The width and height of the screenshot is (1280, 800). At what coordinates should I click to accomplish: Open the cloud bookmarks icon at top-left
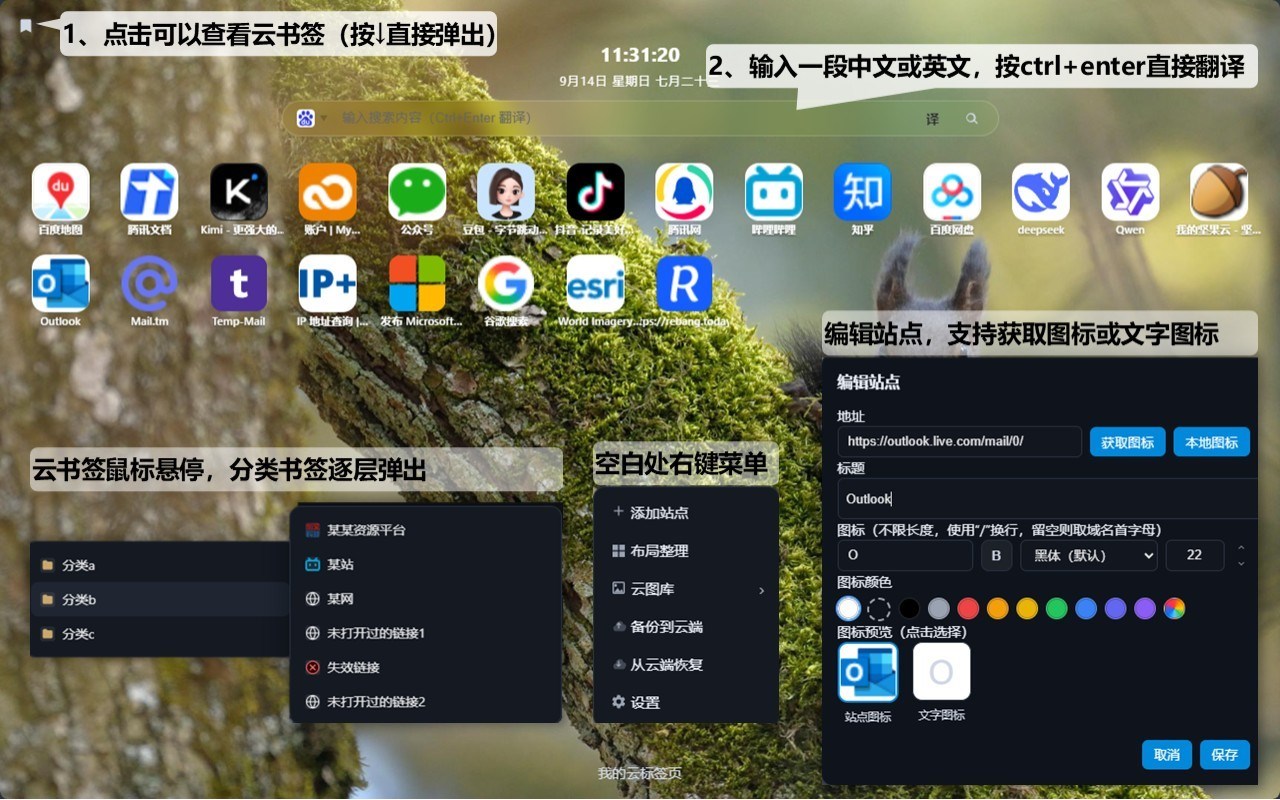coord(26,26)
